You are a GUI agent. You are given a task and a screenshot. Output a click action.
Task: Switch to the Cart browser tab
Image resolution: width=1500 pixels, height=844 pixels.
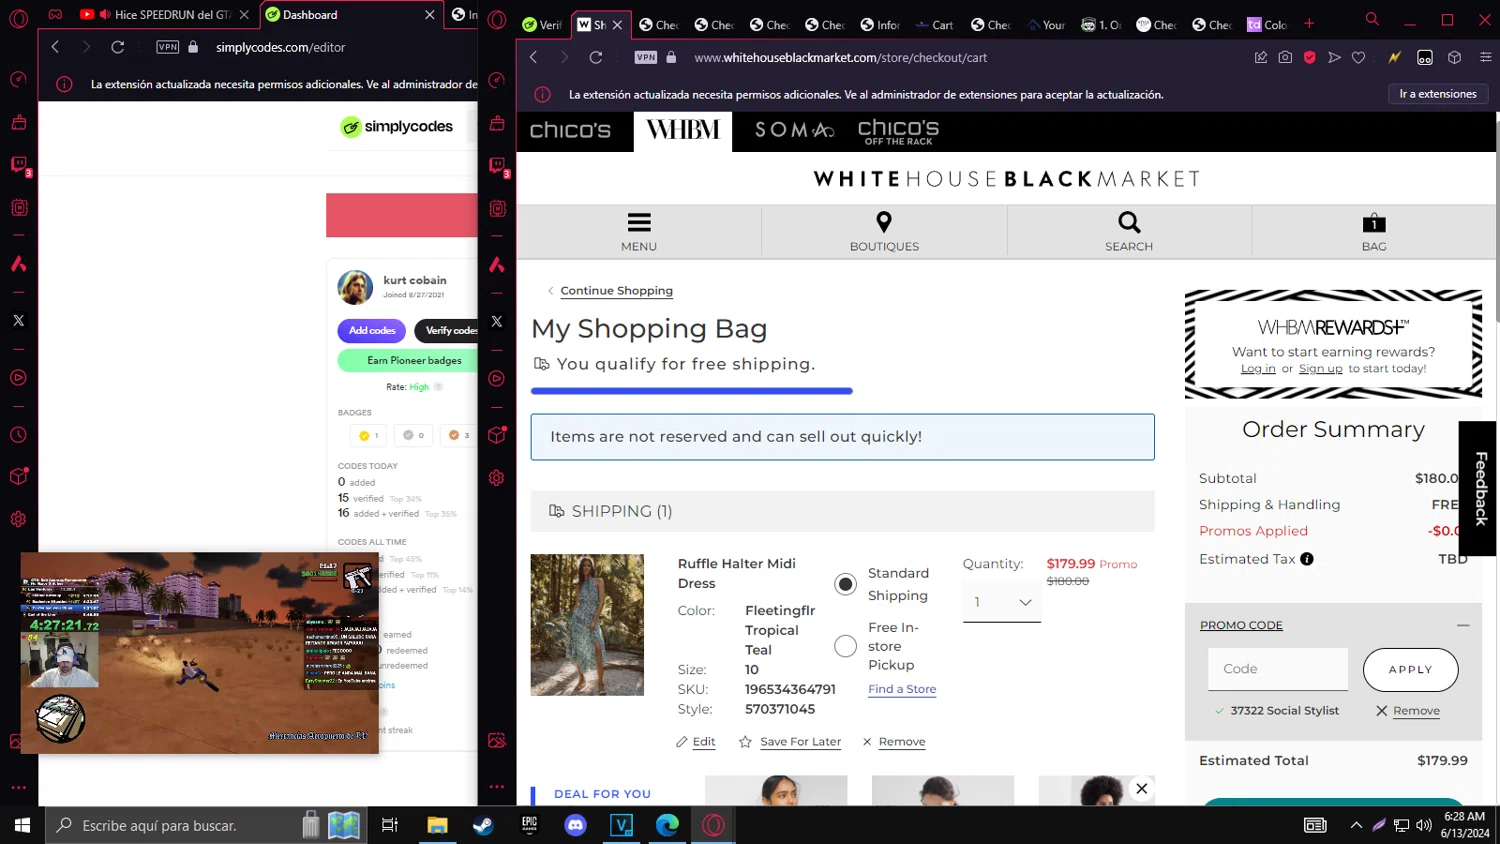coord(934,25)
